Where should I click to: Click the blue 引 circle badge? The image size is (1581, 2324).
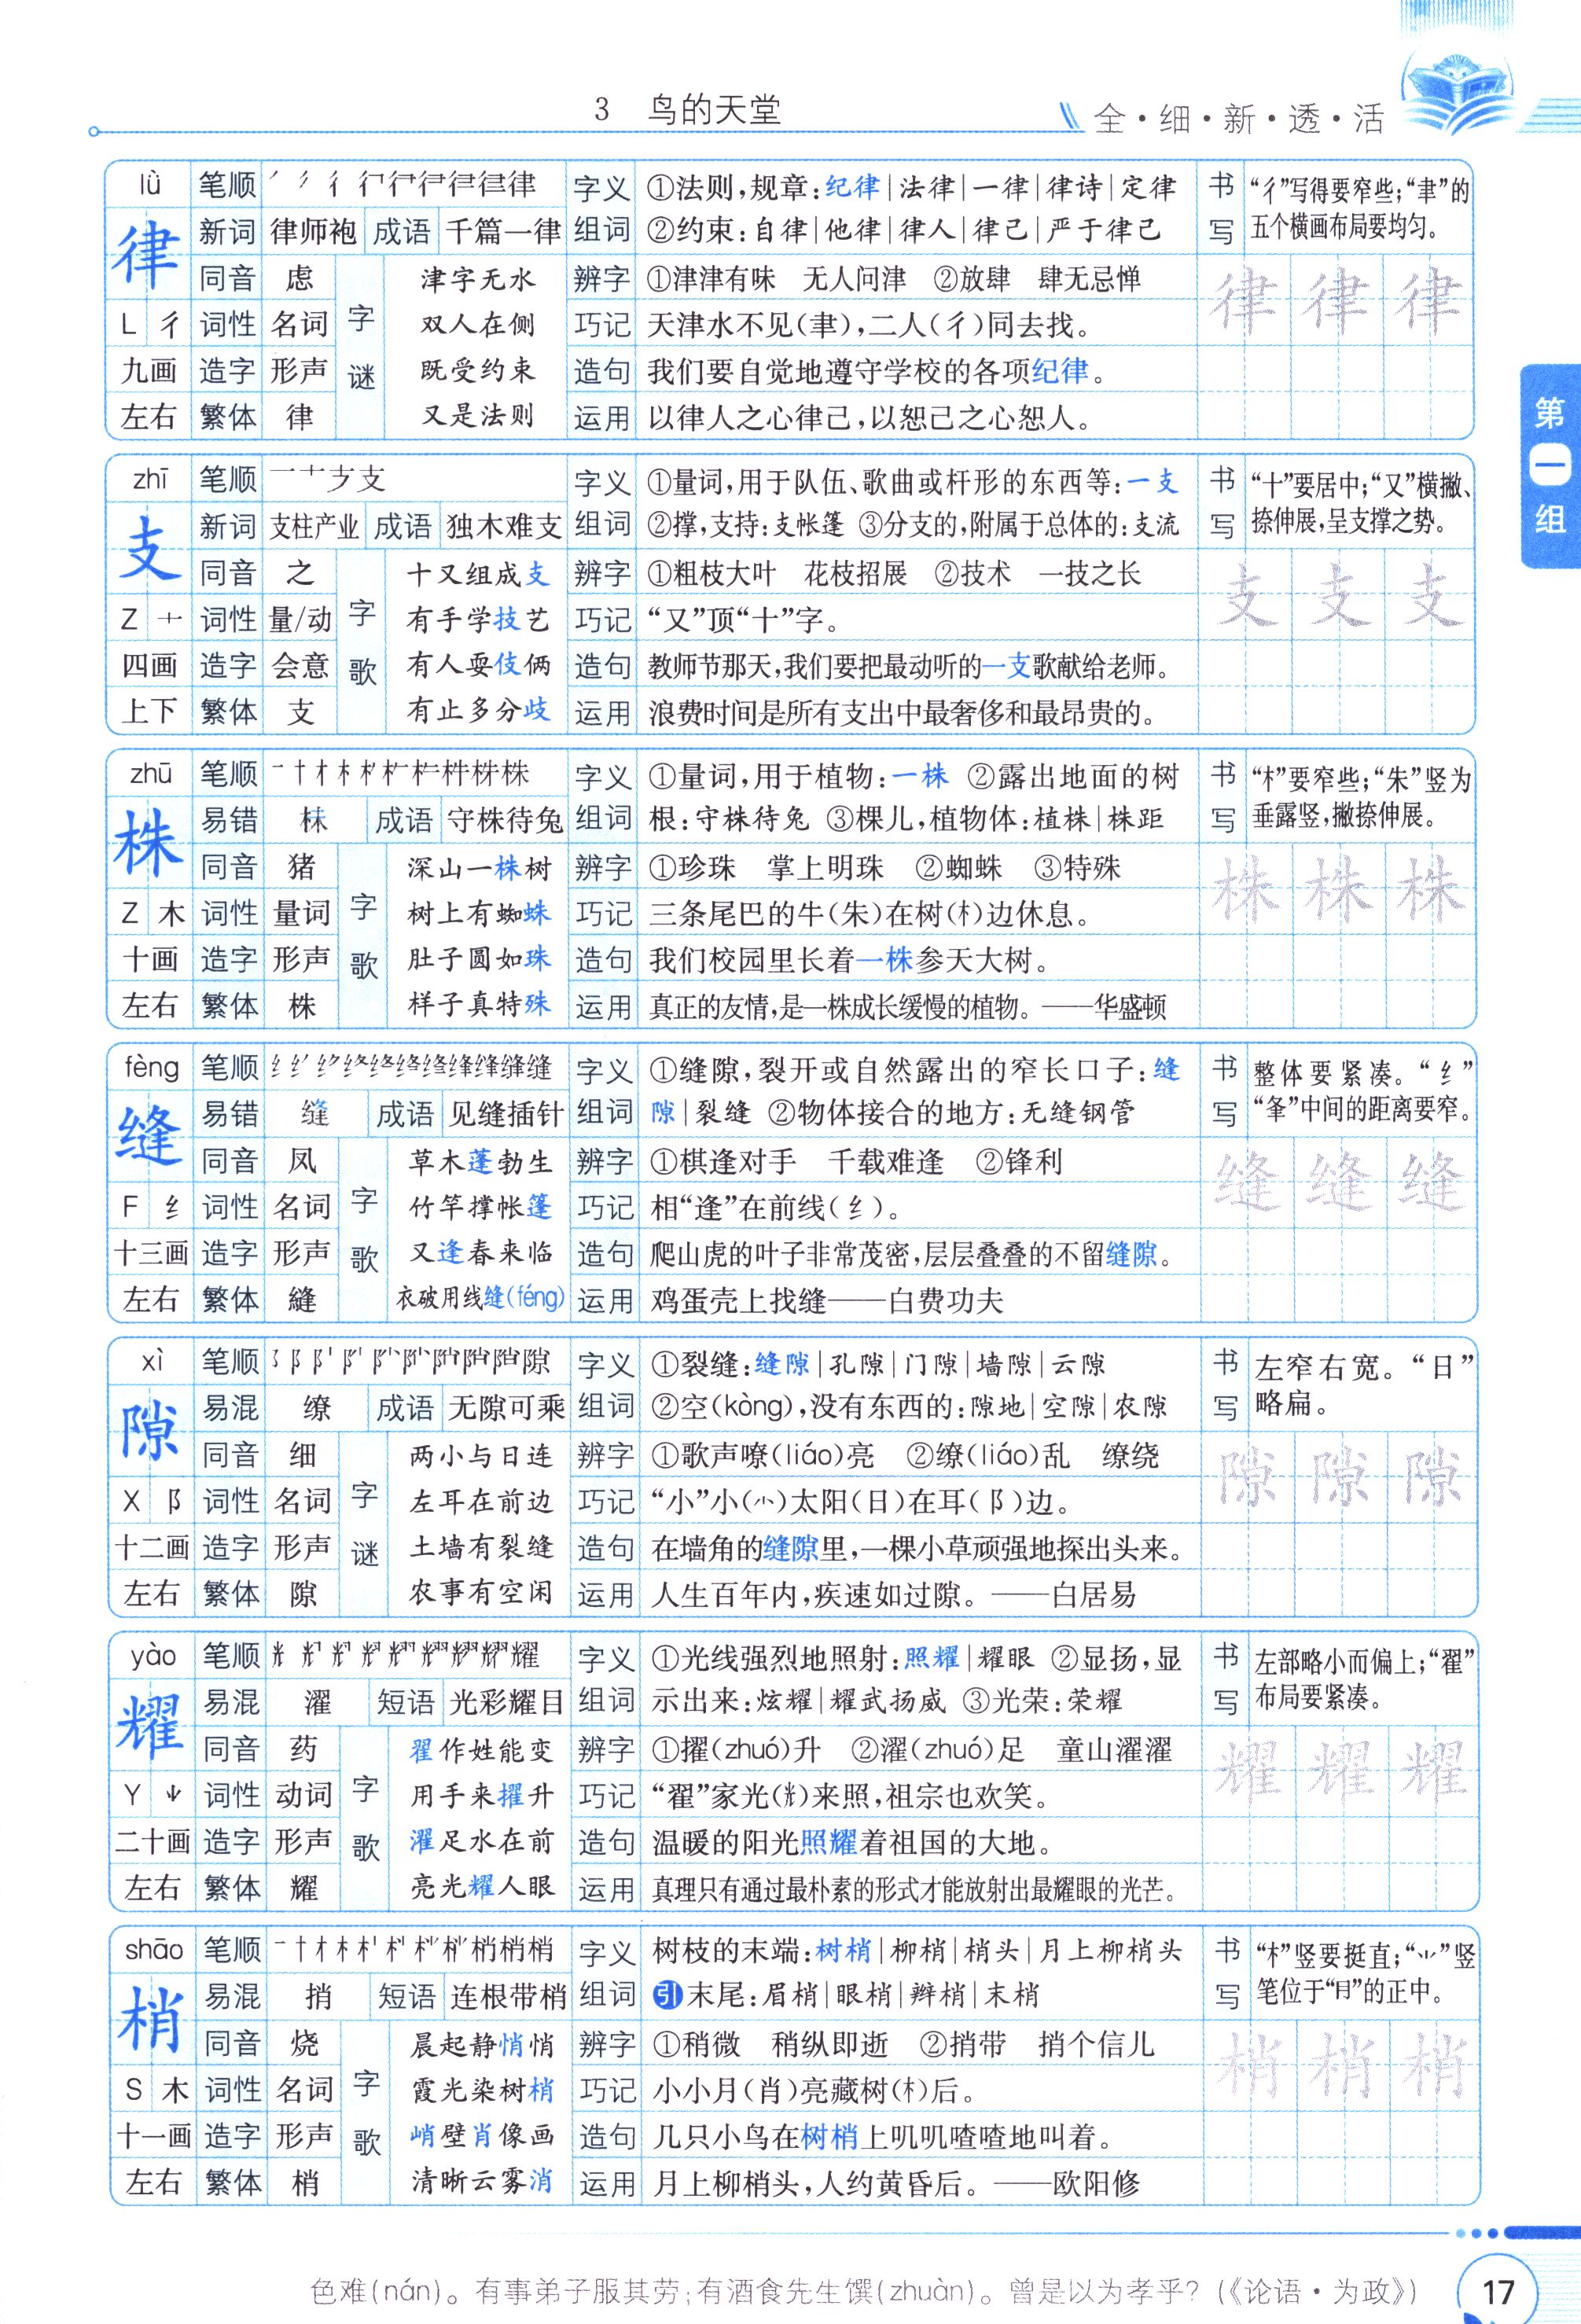(x=667, y=1995)
